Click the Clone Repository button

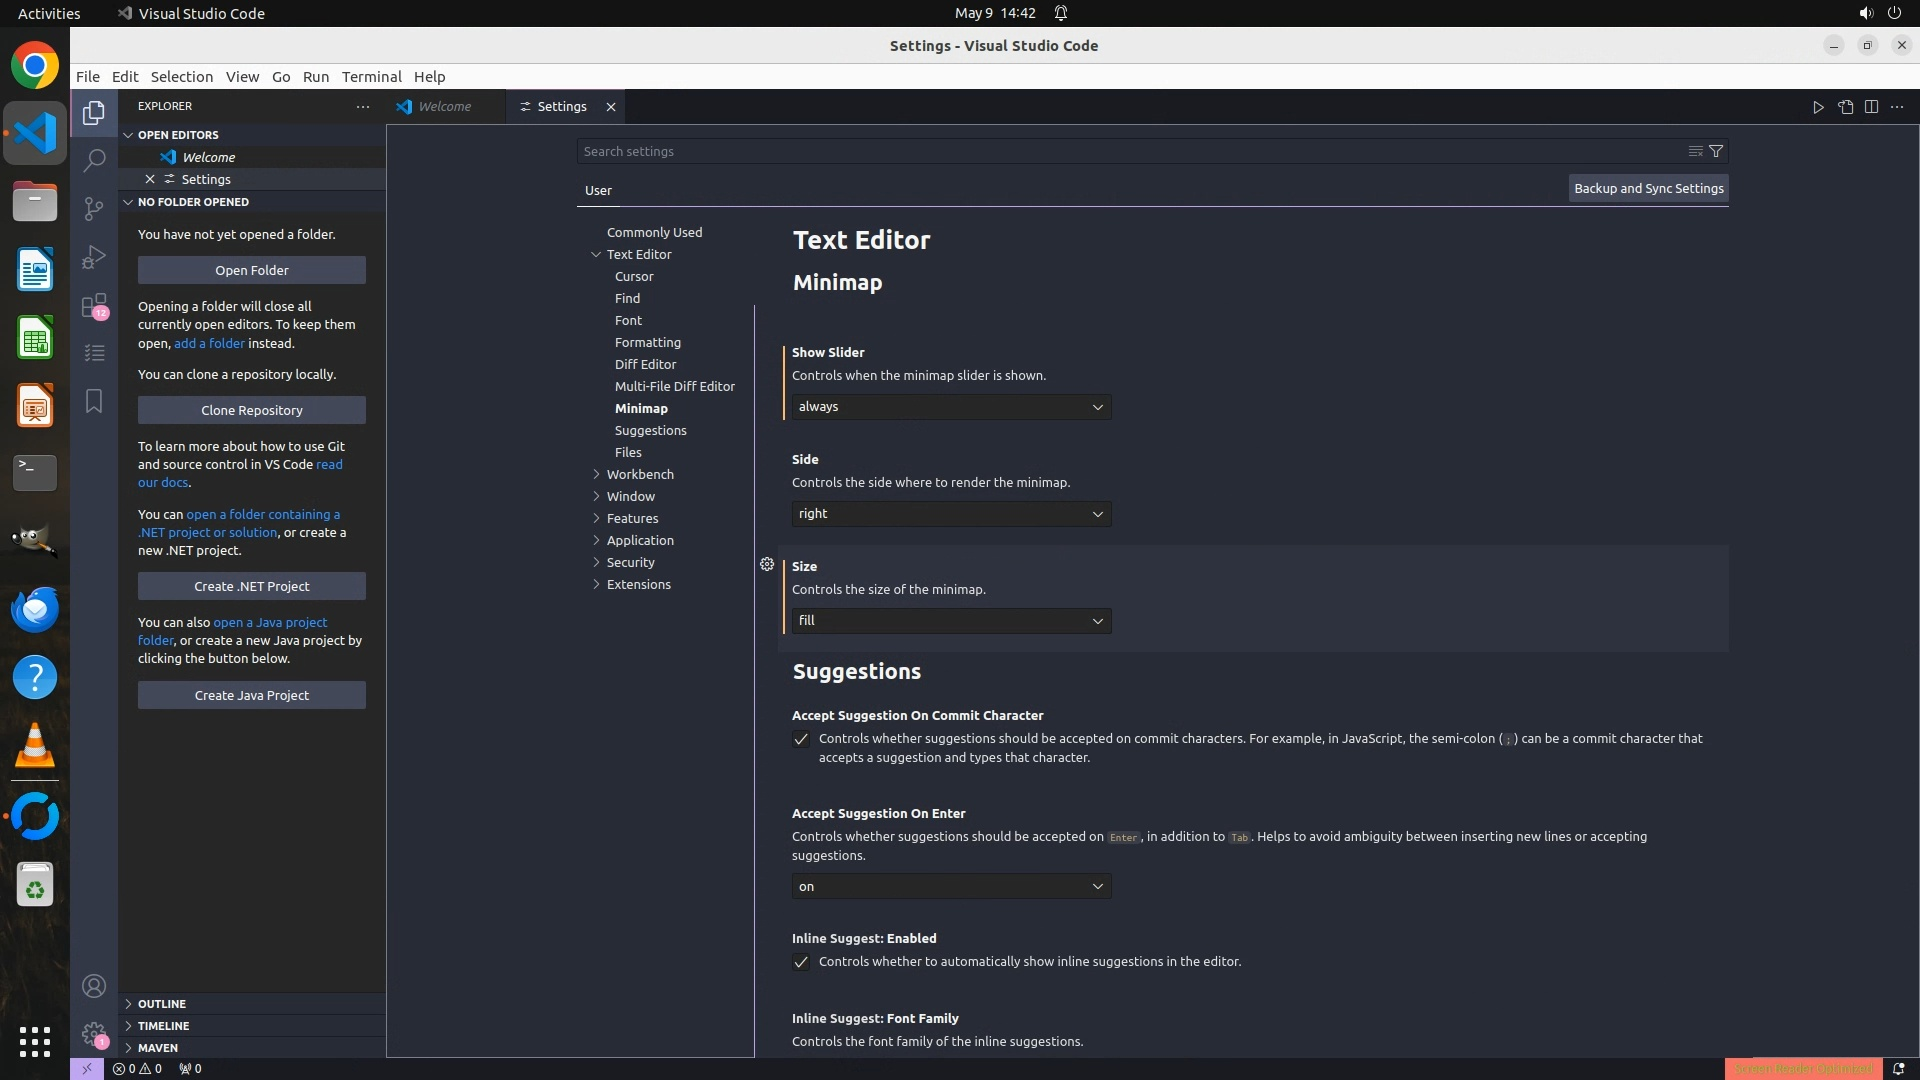pyautogui.click(x=251, y=410)
